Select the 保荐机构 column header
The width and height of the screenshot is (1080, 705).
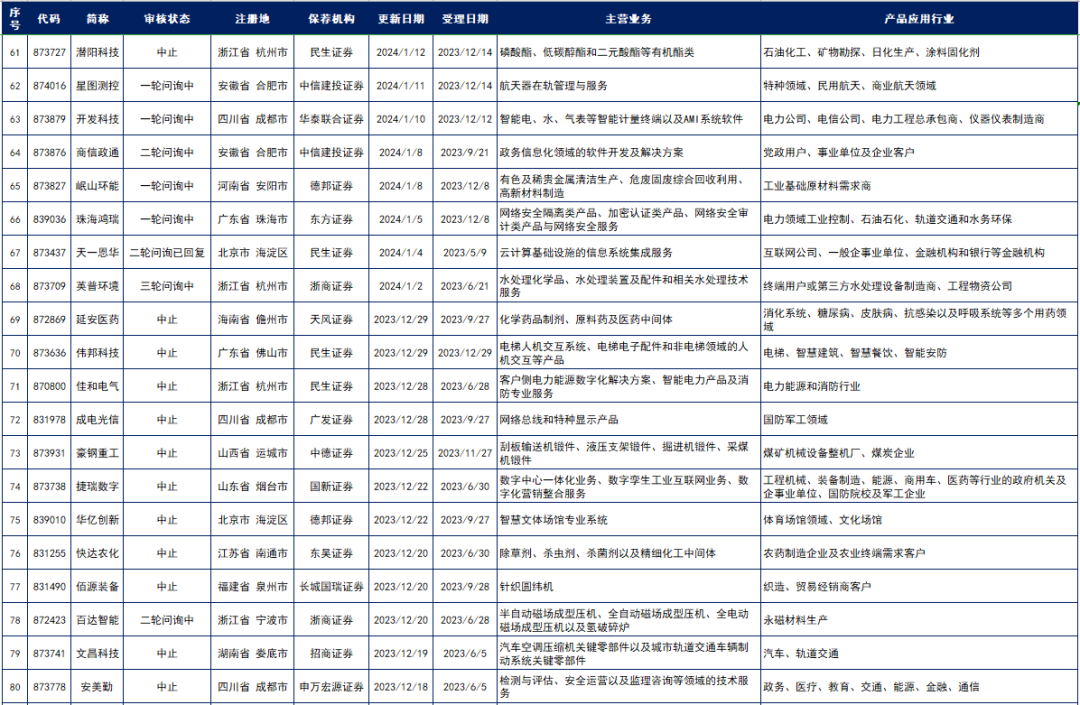click(331, 19)
